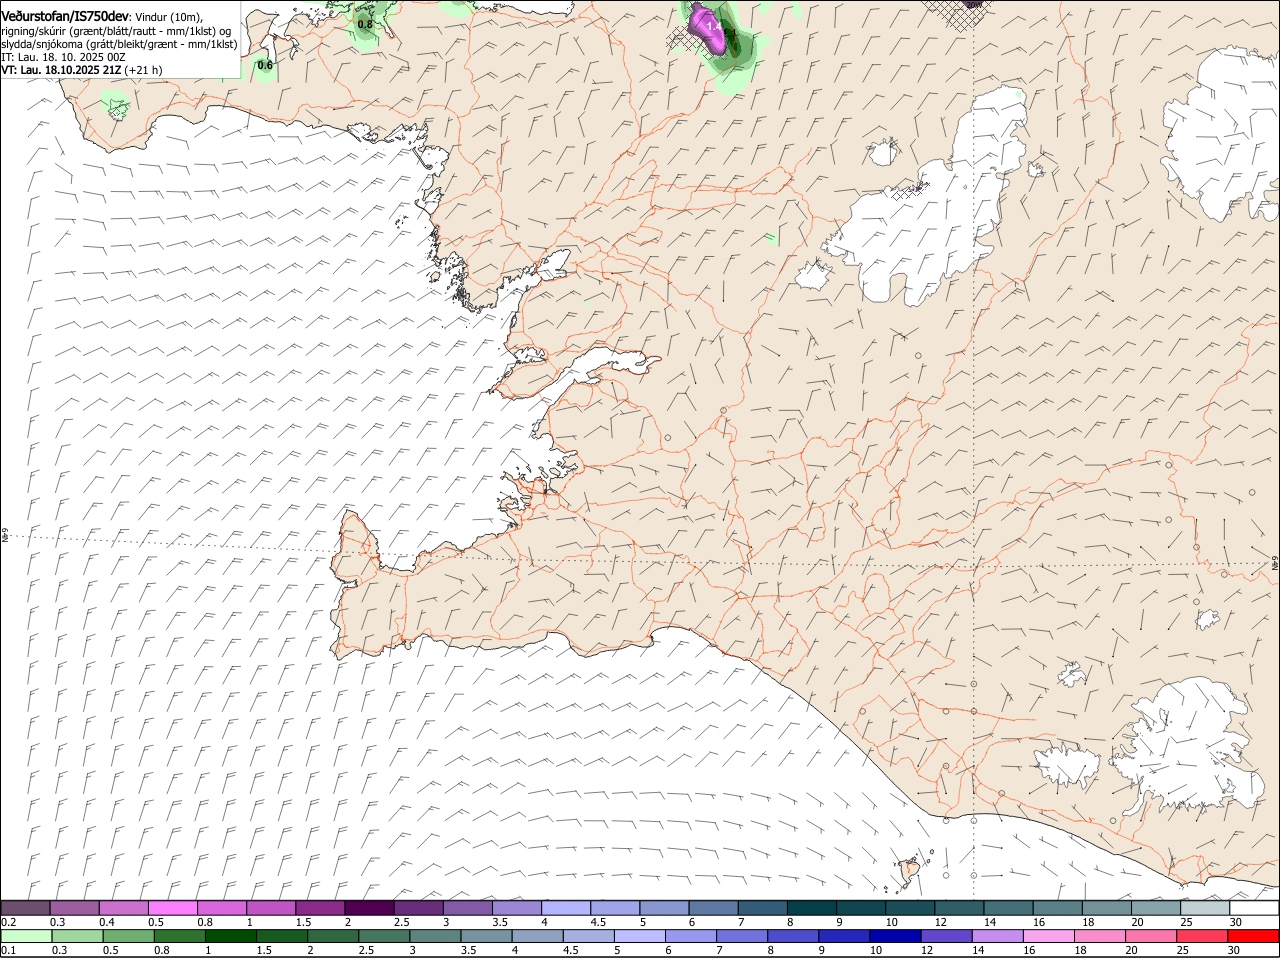The height and width of the screenshot is (958, 1280).
Task: Select upper legend swatch between 0.4 and 0.5
Action: (124, 908)
